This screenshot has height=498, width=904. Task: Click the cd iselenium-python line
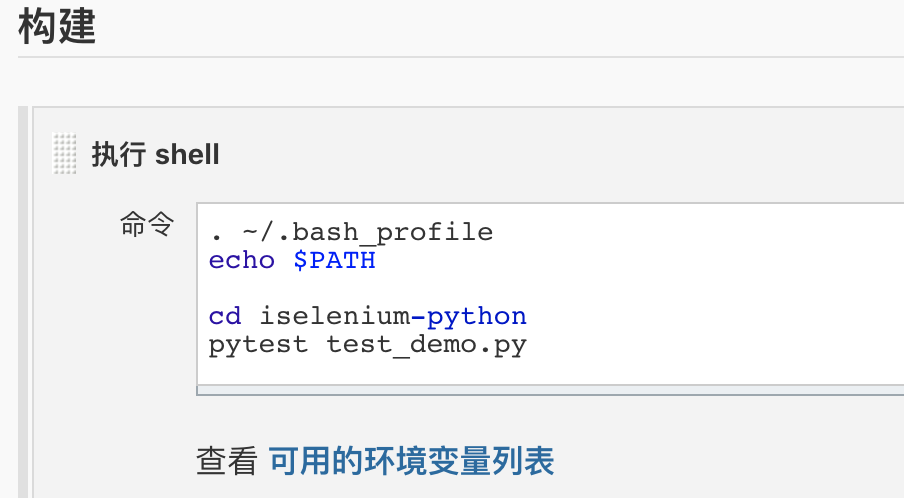[x=367, y=316]
